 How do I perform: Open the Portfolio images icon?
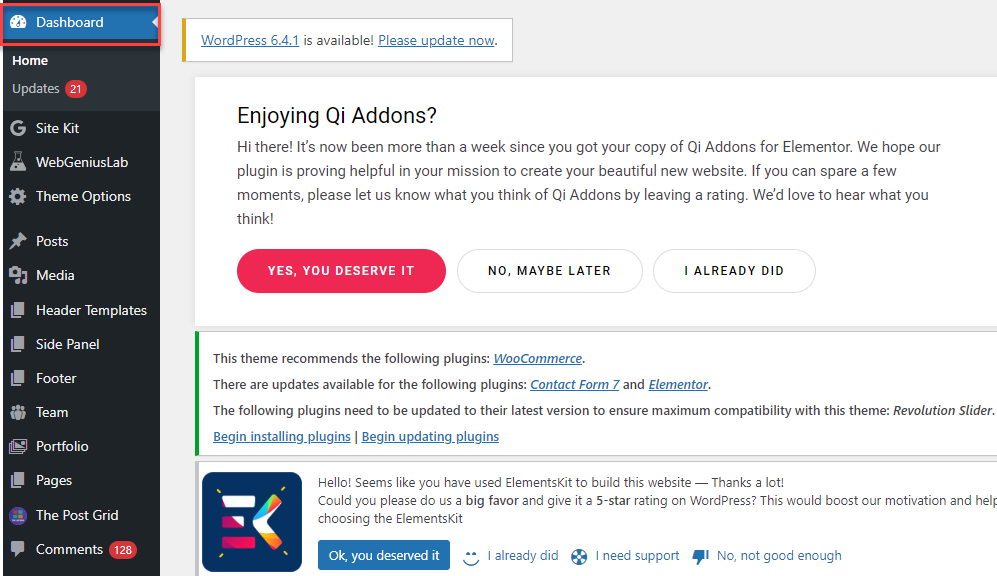(18, 446)
